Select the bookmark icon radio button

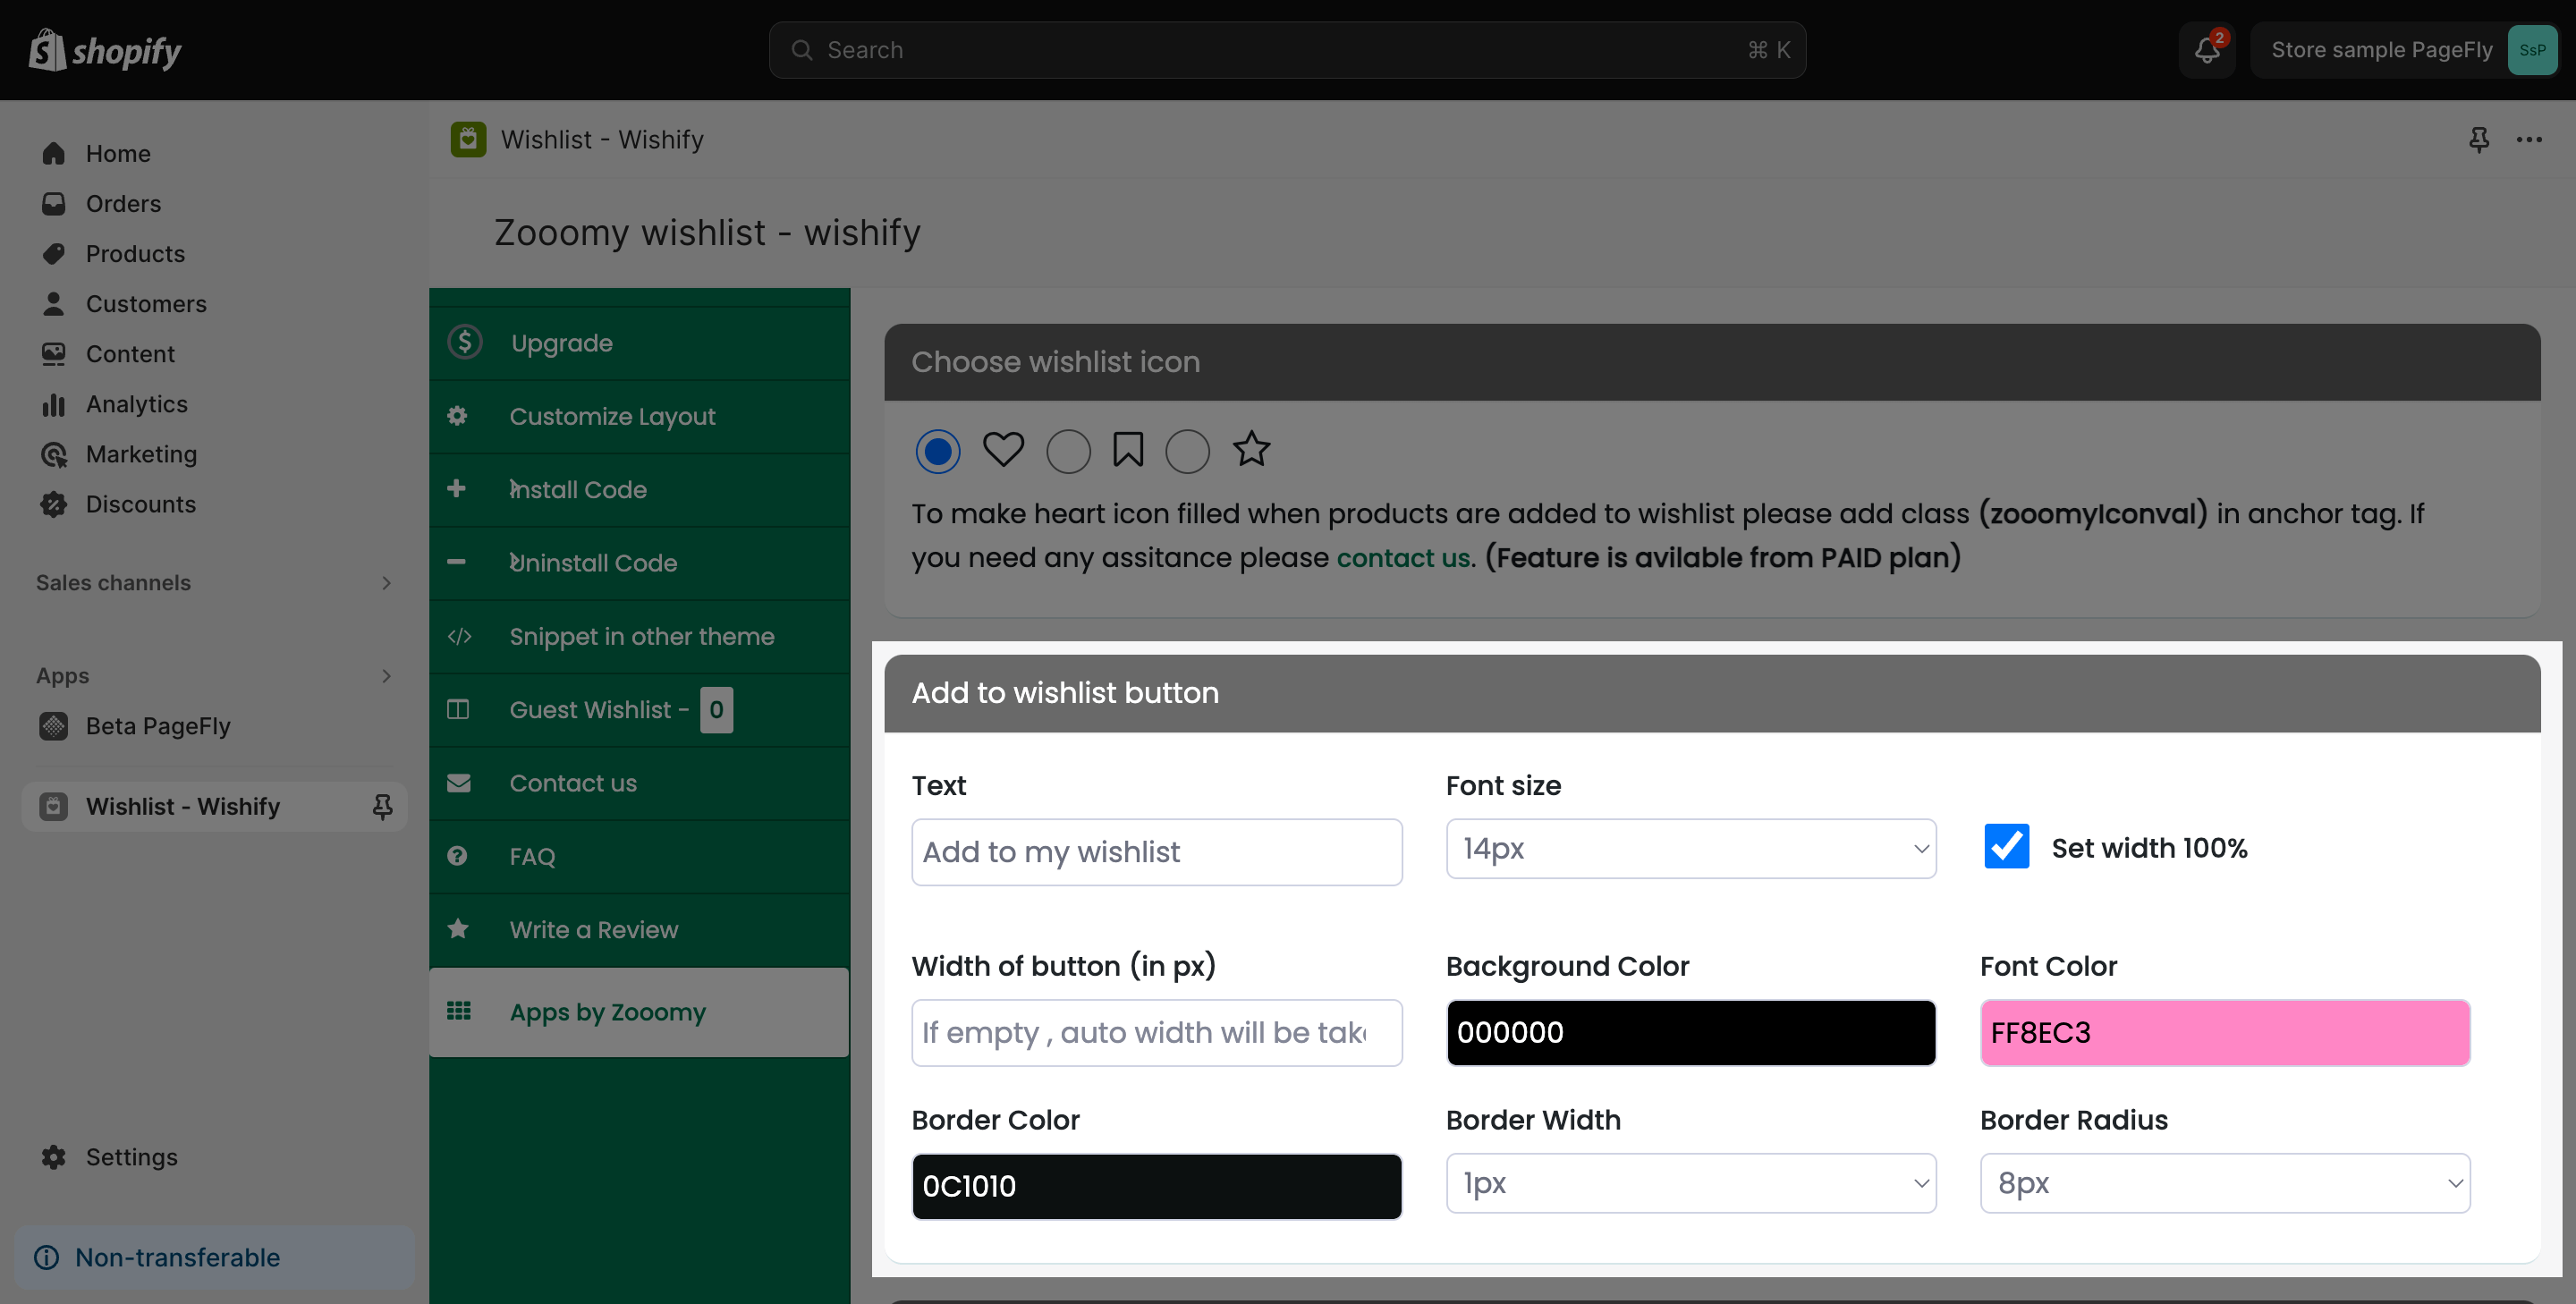coord(1068,452)
